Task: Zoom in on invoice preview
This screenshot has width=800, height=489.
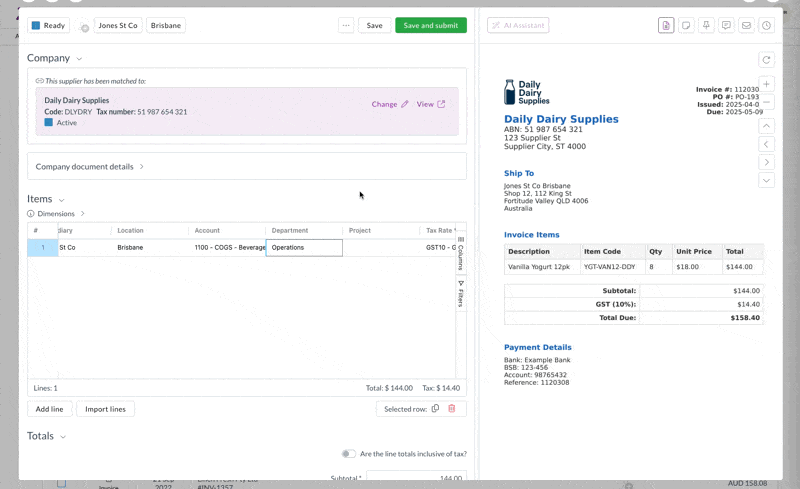Action: click(x=766, y=84)
